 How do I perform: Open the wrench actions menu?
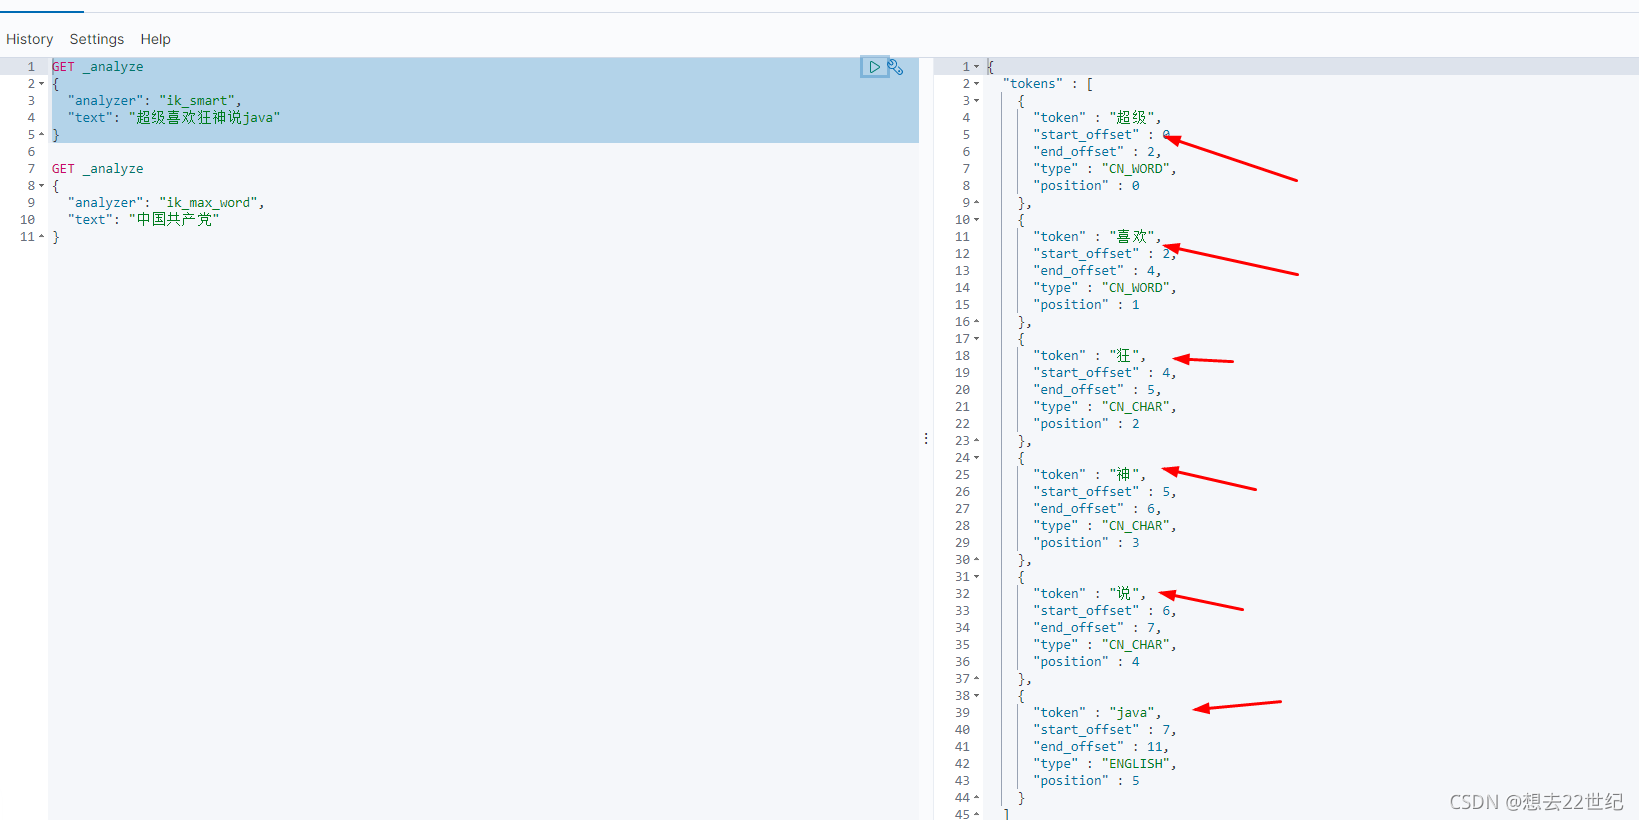coord(896,67)
